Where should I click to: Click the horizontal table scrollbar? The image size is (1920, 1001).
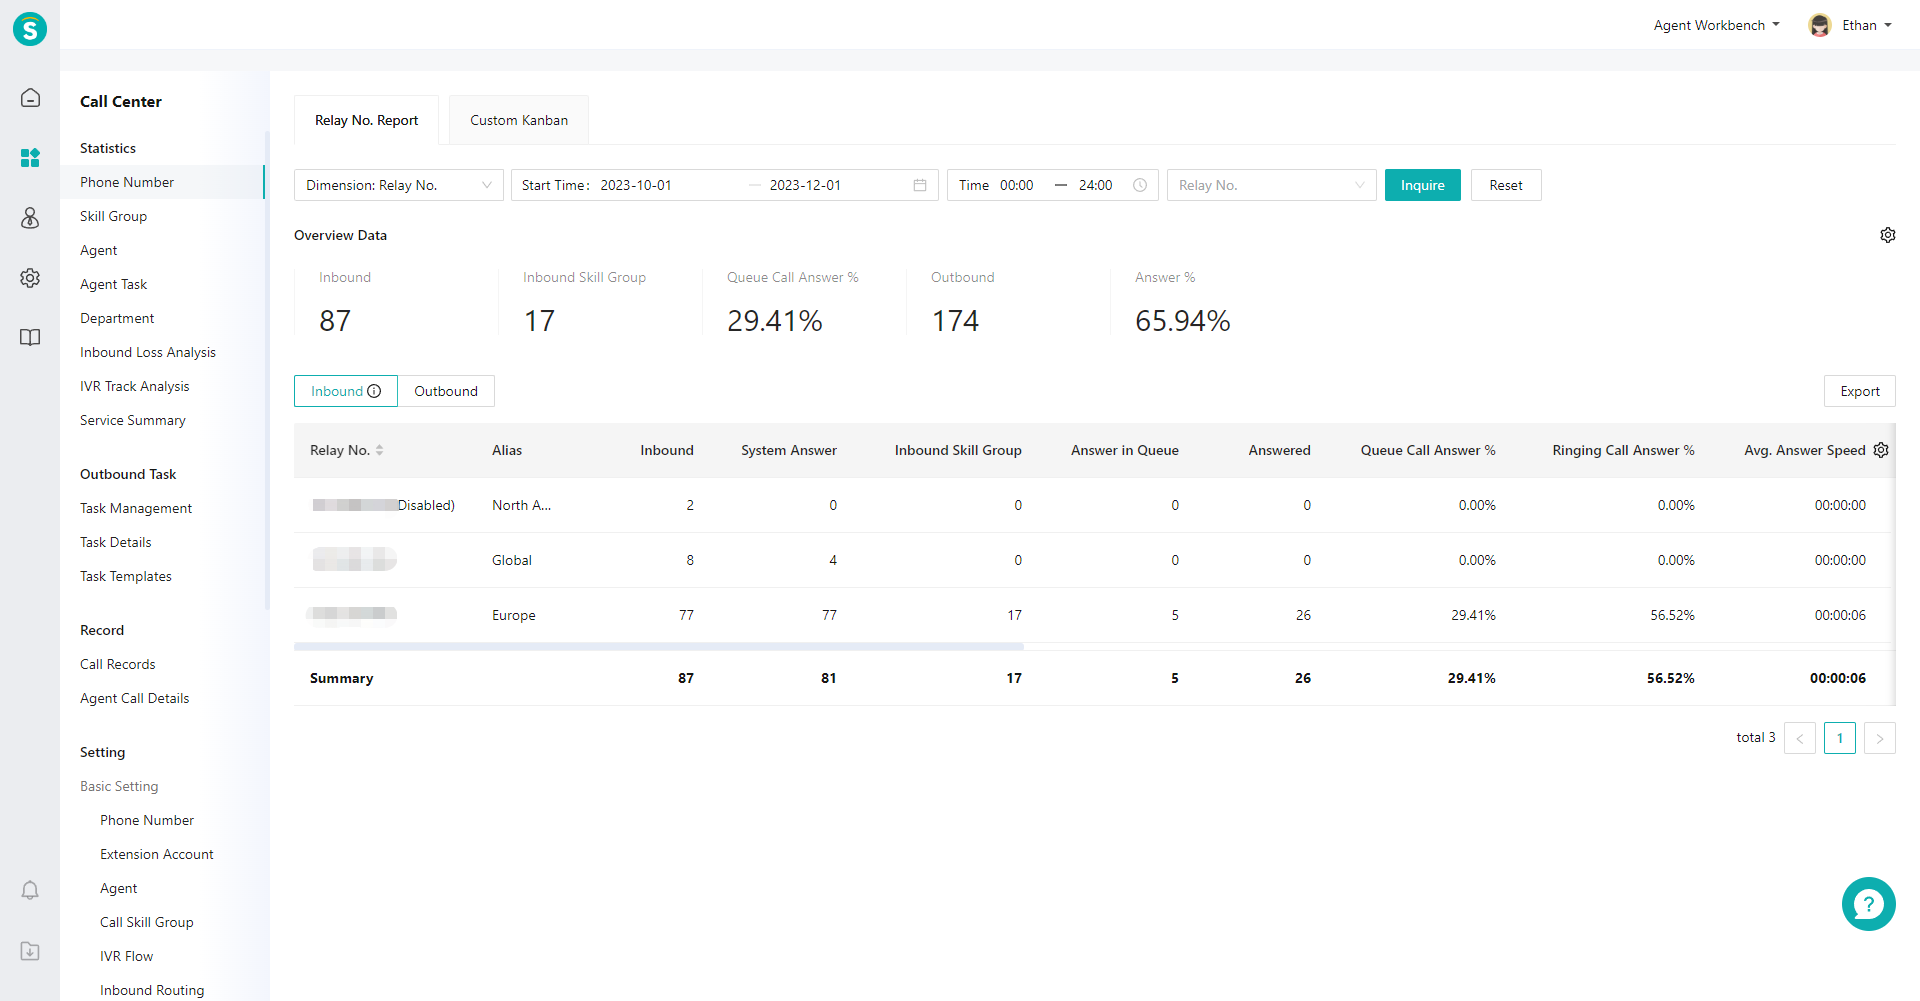(x=659, y=647)
